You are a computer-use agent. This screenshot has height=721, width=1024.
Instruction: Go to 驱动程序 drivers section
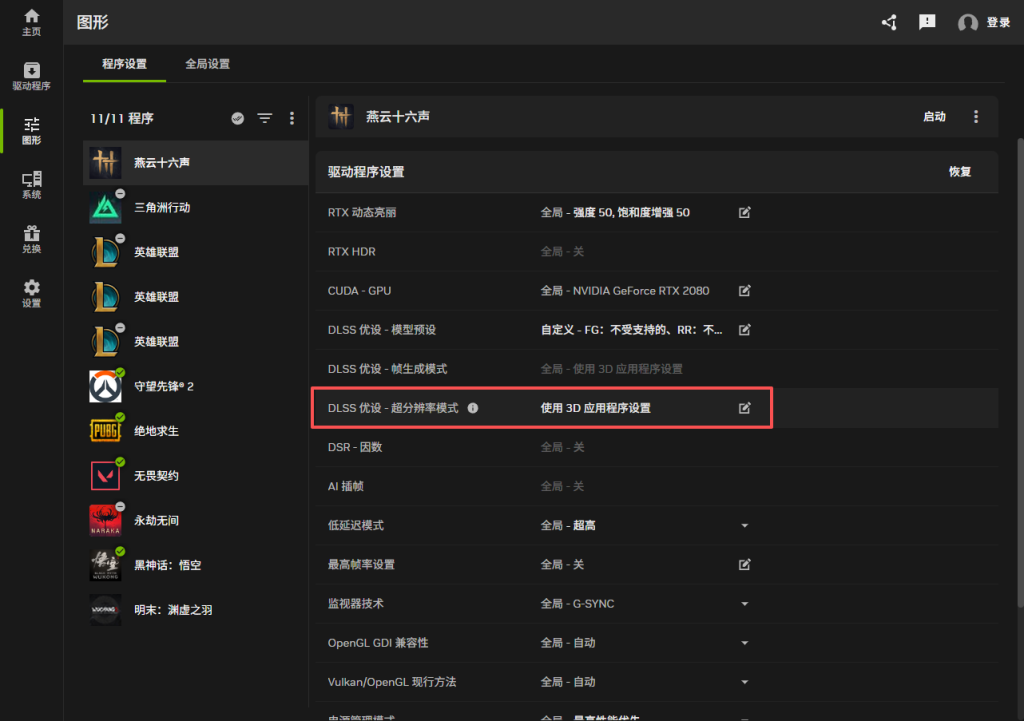[31, 76]
